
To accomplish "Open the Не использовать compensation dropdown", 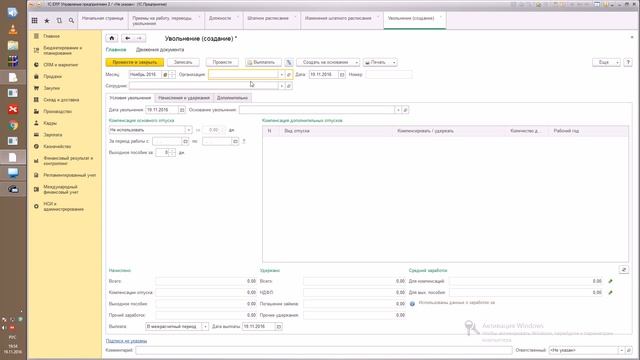I will coord(189,130).
